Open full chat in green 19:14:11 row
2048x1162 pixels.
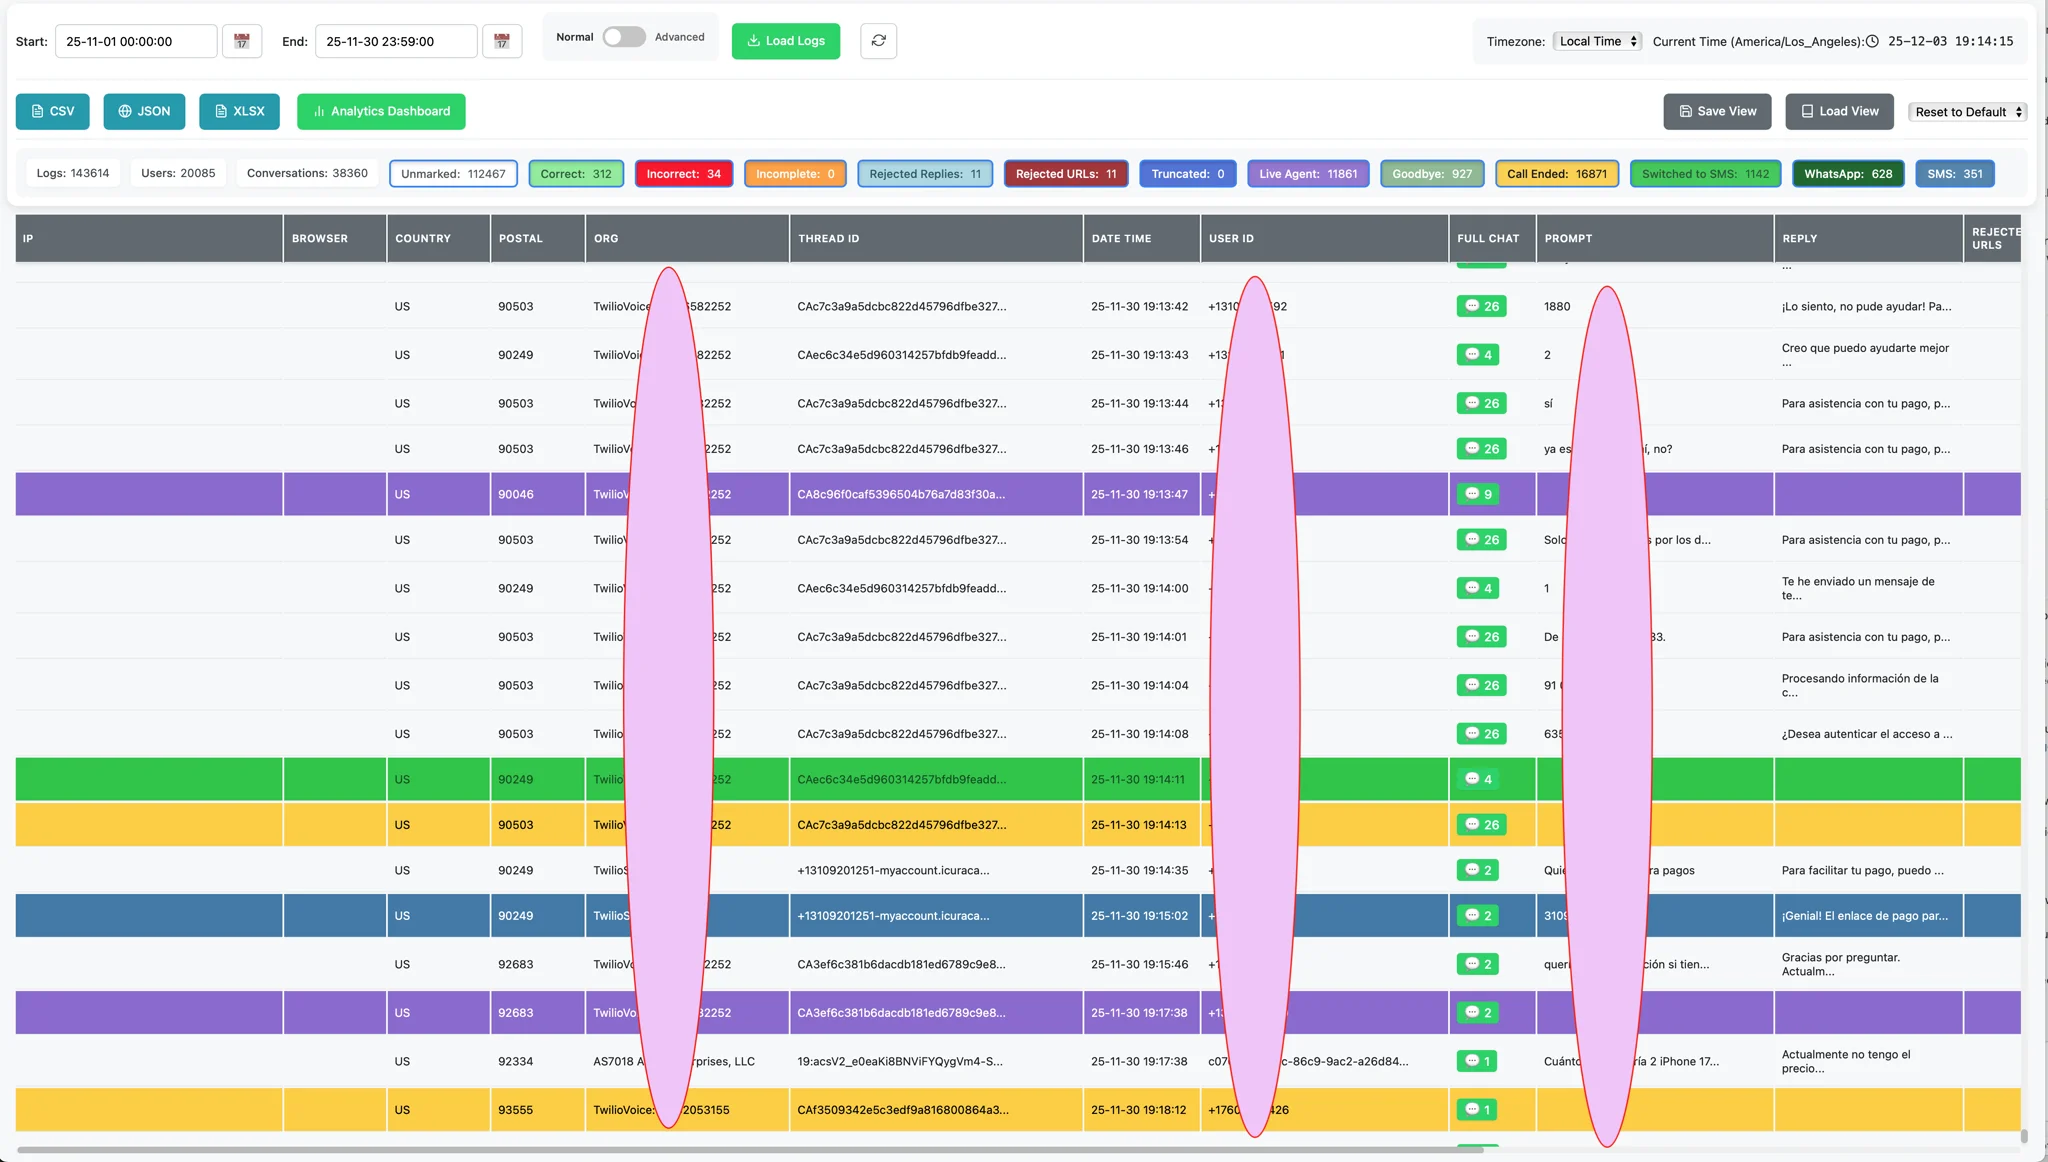coord(1478,779)
